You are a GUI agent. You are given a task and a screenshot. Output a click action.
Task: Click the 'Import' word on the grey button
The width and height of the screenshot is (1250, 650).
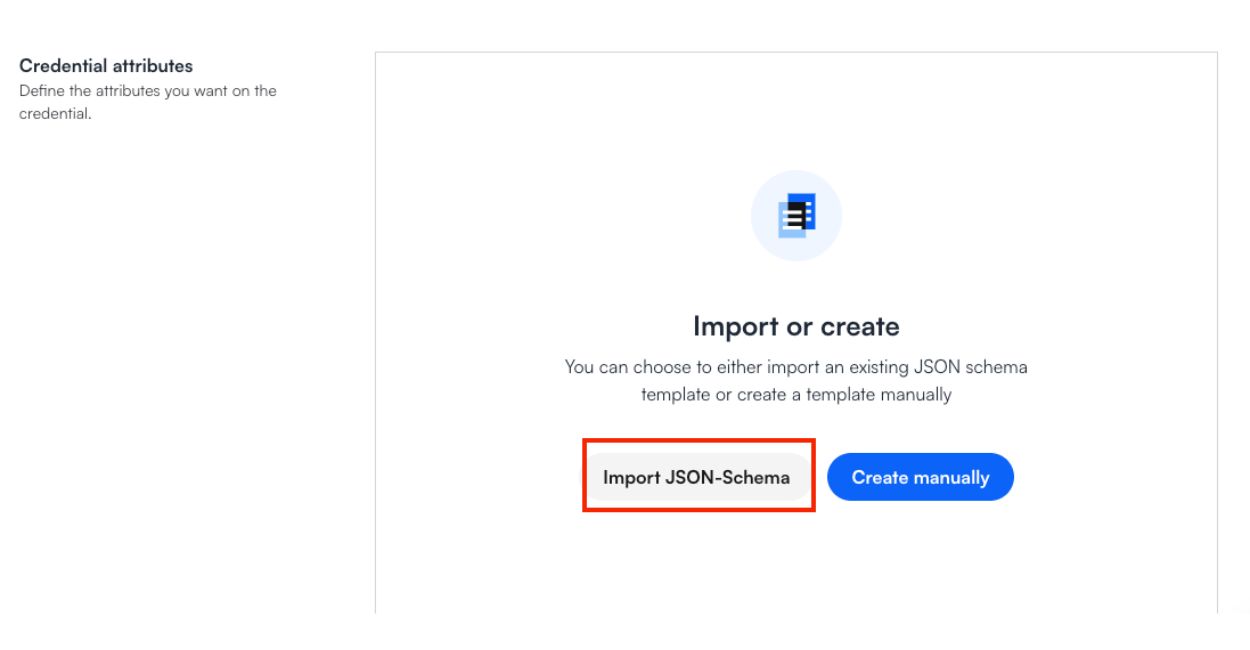630,477
